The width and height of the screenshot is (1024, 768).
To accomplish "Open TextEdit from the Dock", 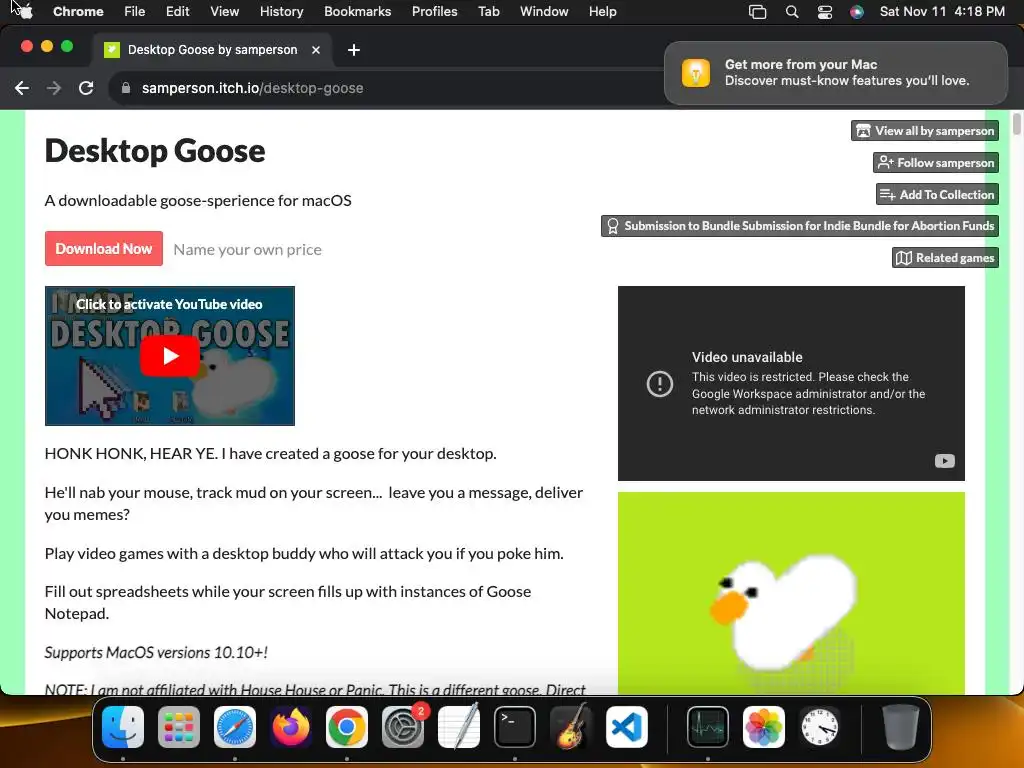I will pos(458,727).
